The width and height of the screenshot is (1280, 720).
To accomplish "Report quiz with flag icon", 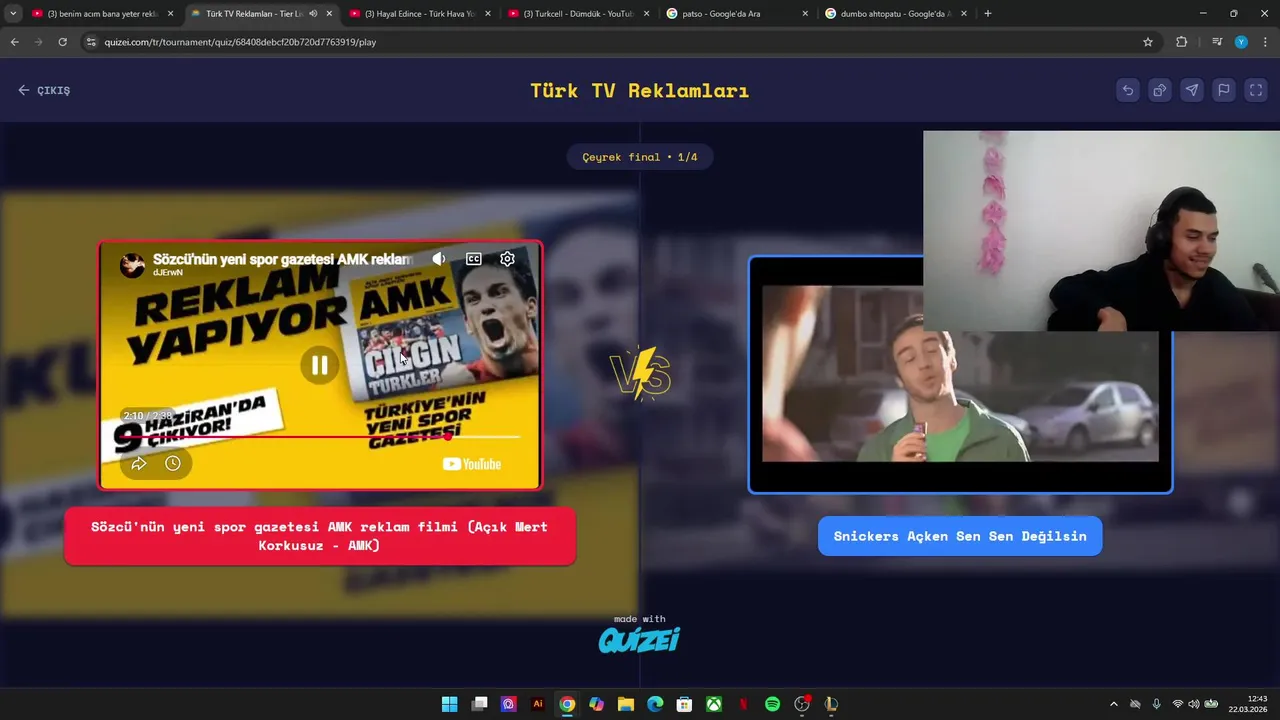I will (1224, 90).
